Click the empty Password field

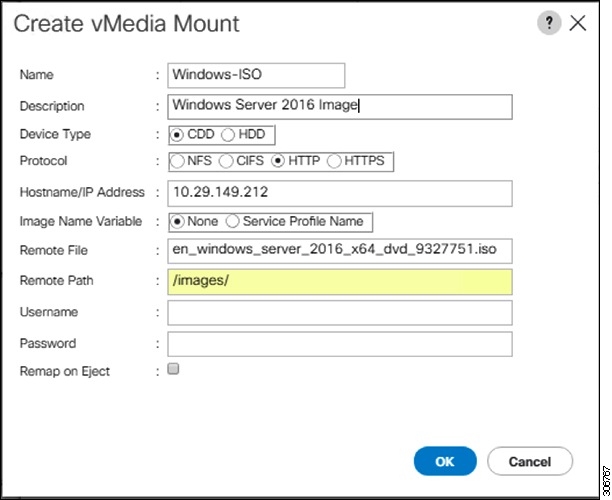tap(340, 343)
